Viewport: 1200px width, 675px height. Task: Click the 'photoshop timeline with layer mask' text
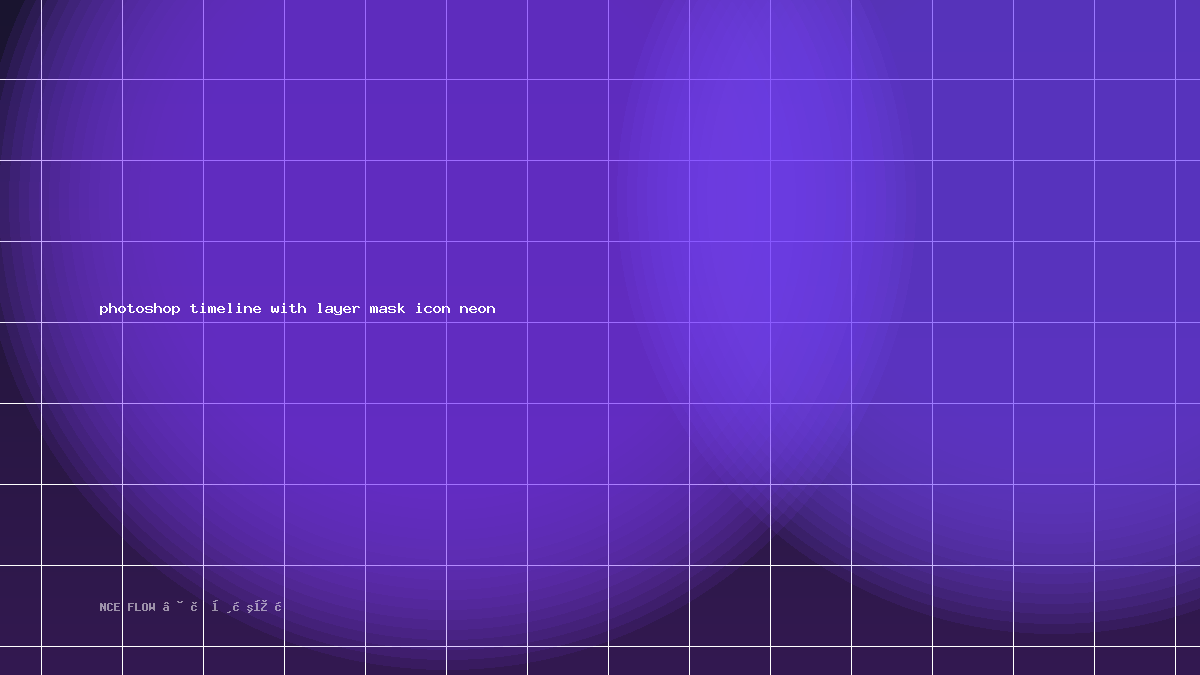coord(252,309)
